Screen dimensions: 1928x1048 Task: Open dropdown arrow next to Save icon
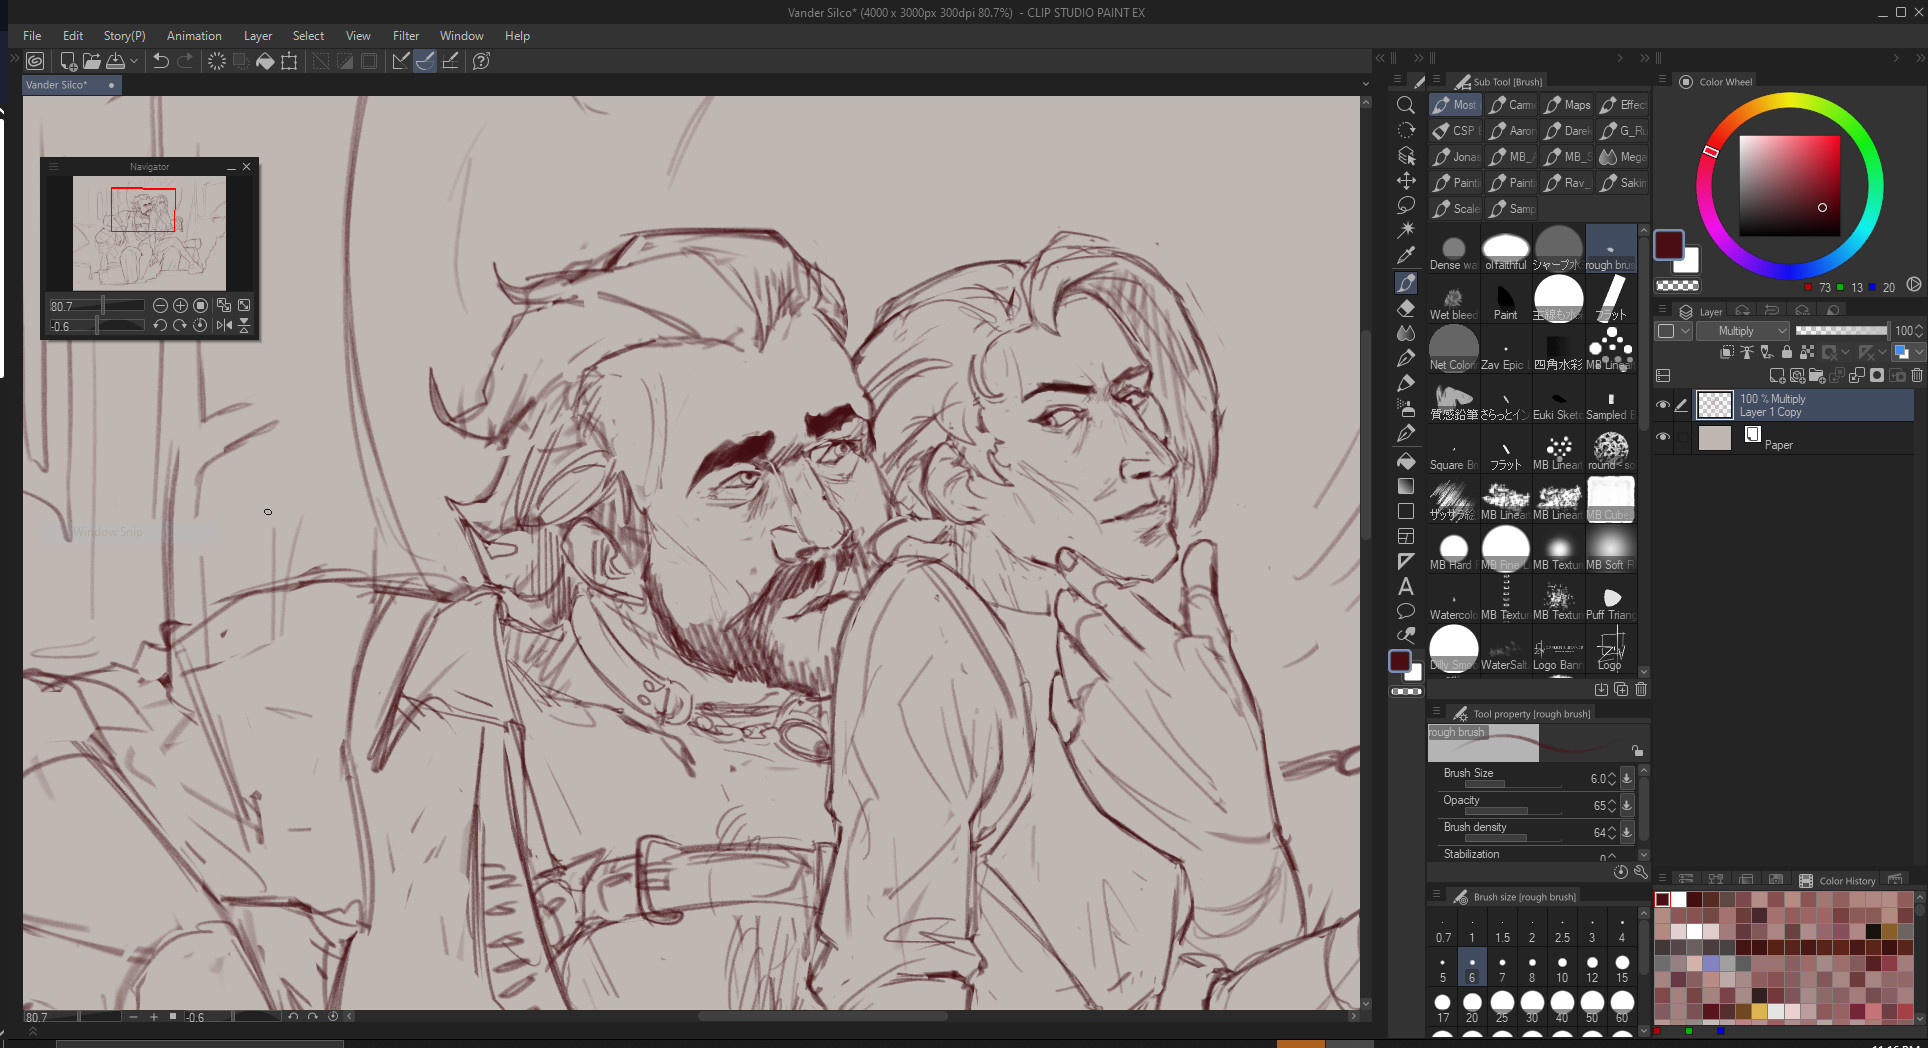click(x=134, y=61)
